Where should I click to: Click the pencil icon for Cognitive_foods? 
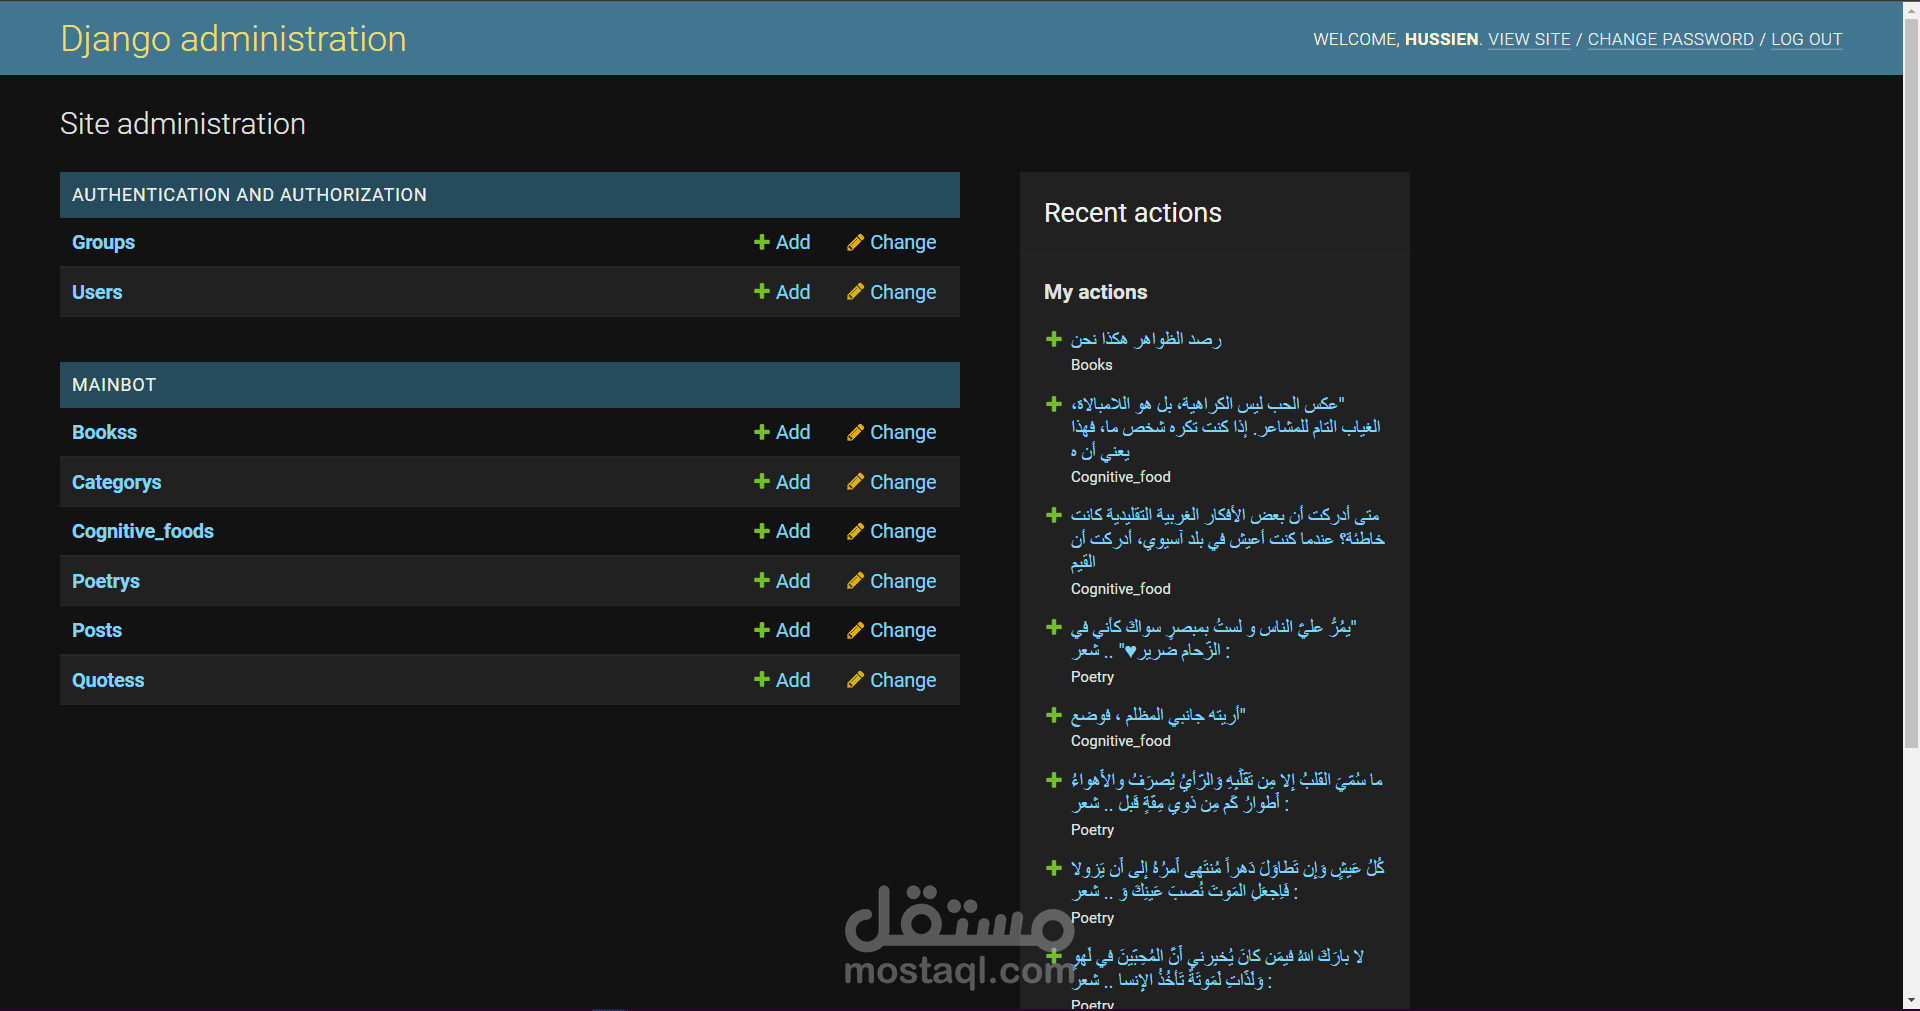pyautogui.click(x=855, y=531)
